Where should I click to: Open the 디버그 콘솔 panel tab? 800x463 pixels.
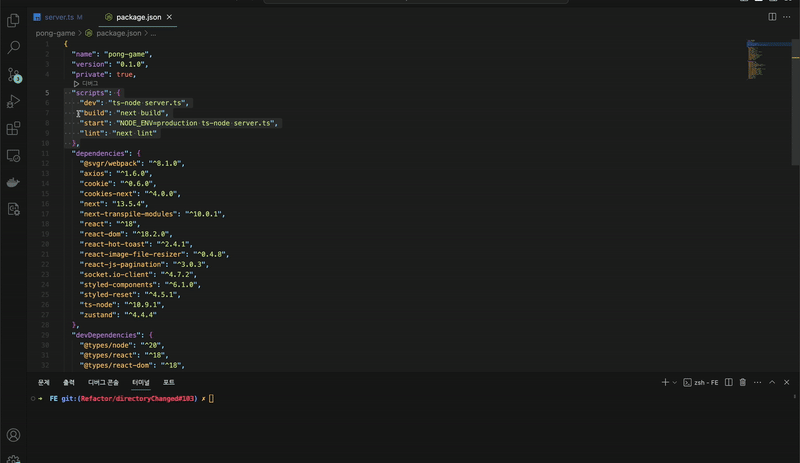click(103, 382)
